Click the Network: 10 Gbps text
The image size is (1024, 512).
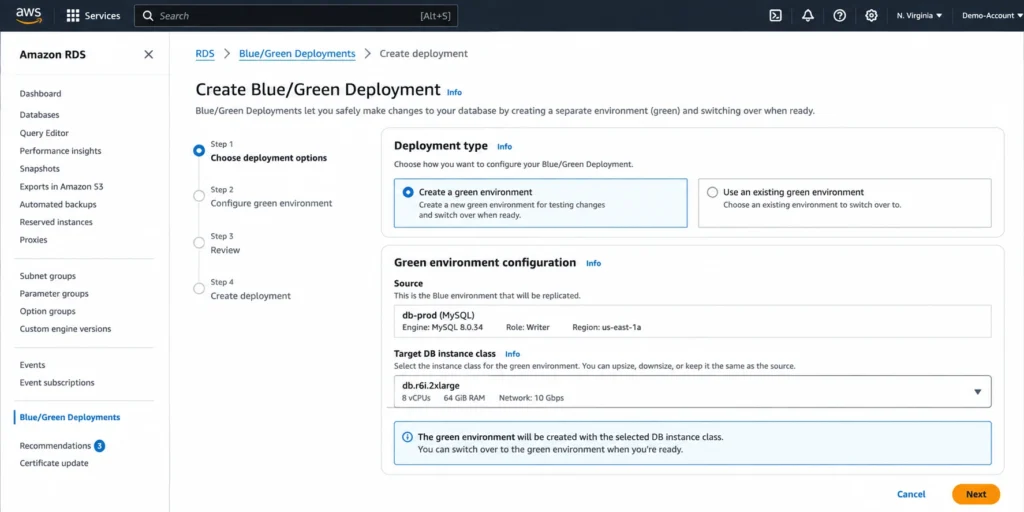point(532,398)
